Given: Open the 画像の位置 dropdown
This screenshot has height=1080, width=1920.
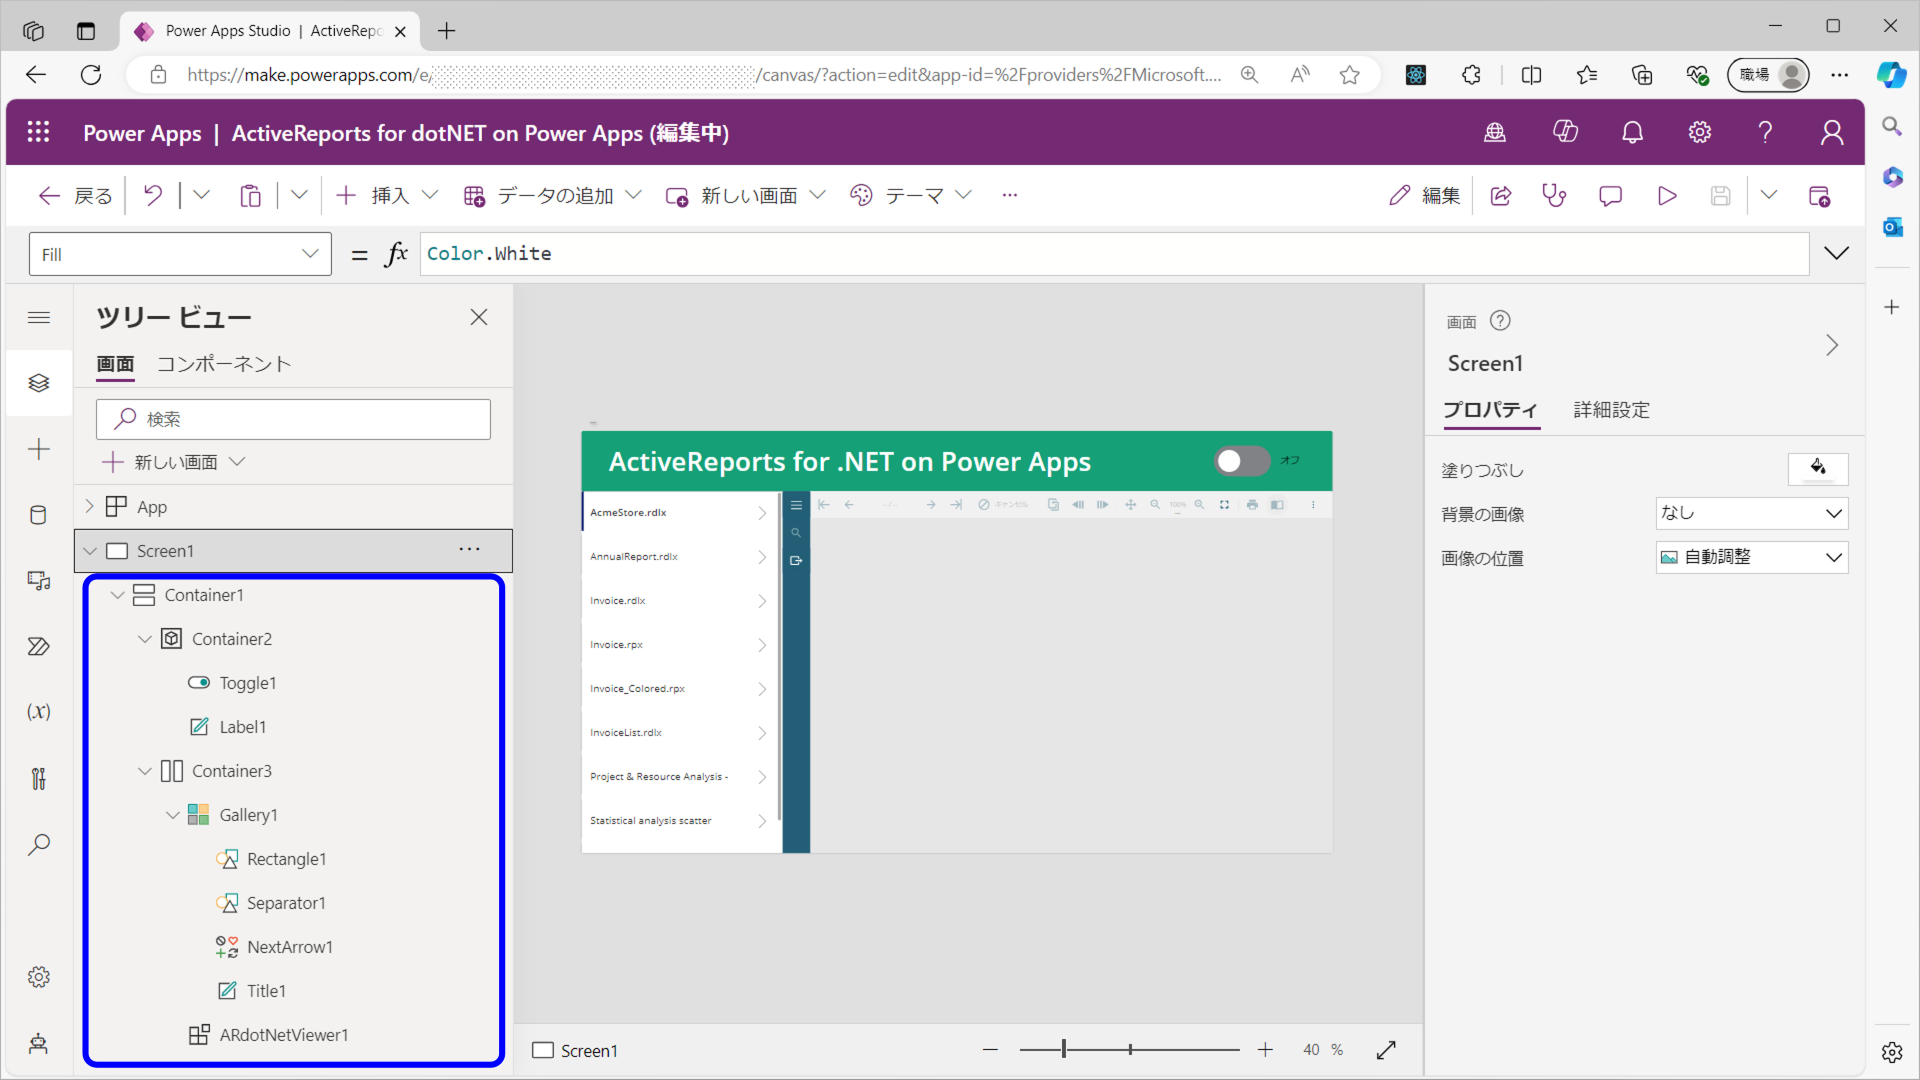Looking at the screenshot, I should coord(1752,557).
